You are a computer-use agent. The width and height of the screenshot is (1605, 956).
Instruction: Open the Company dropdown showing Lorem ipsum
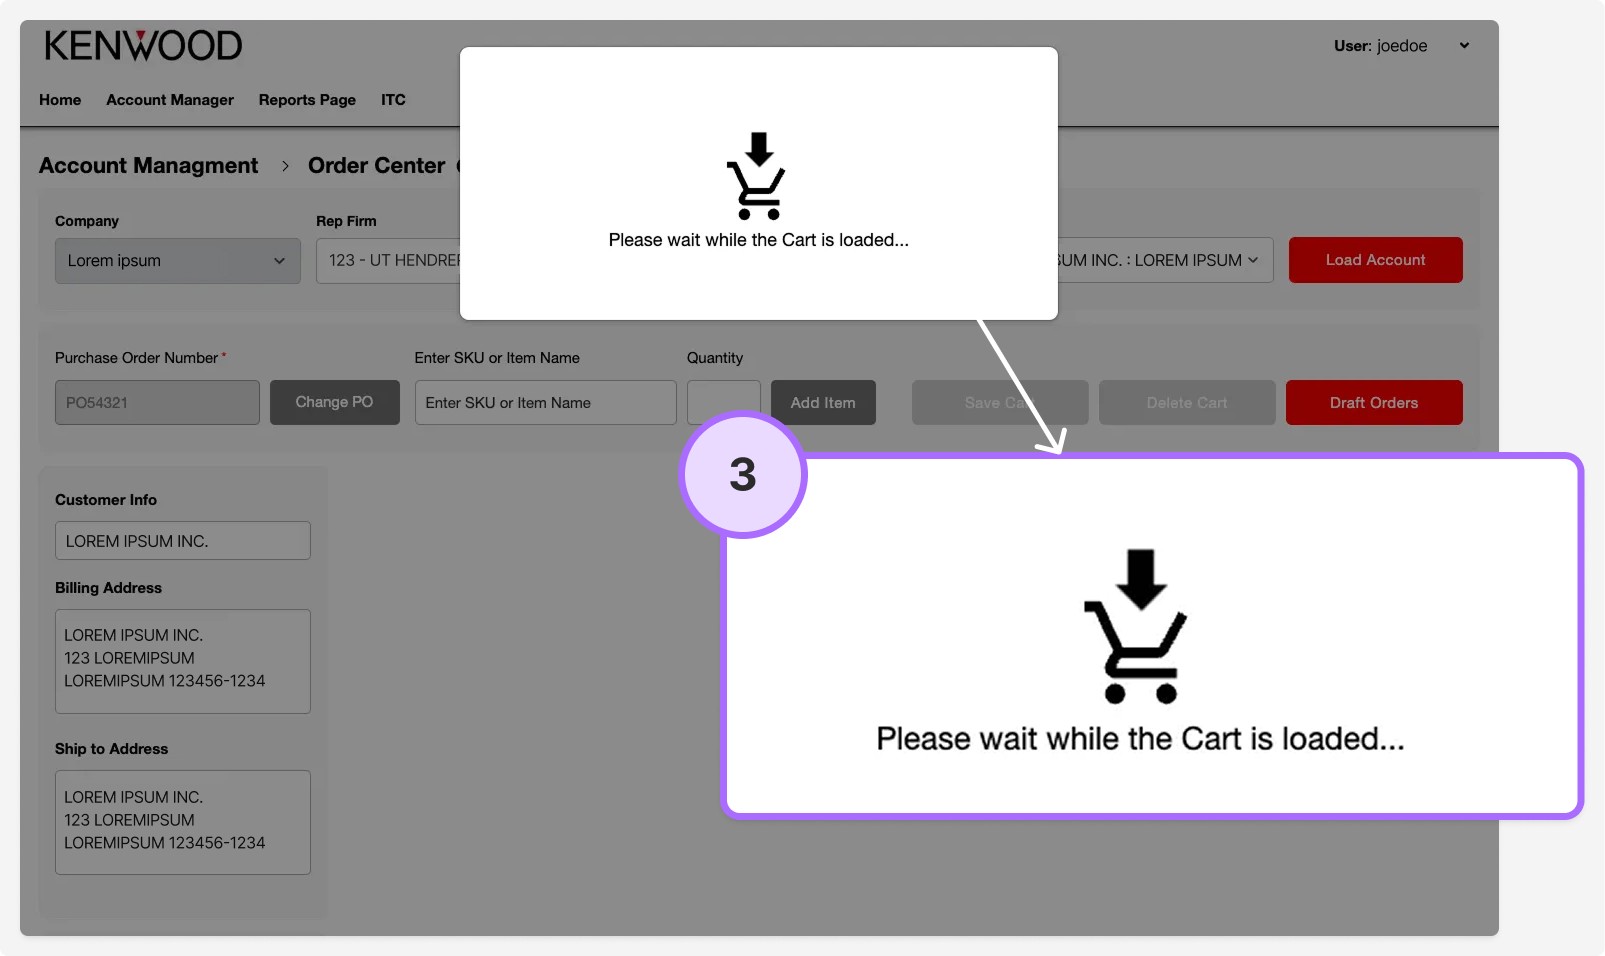click(x=177, y=260)
